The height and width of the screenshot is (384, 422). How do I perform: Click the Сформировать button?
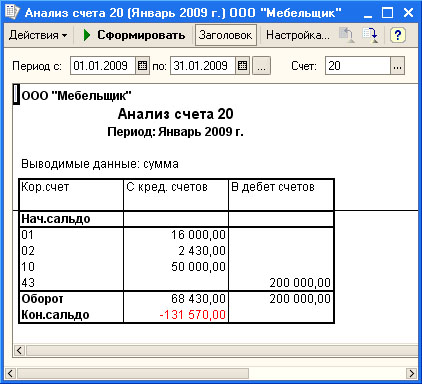click(x=134, y=35)
